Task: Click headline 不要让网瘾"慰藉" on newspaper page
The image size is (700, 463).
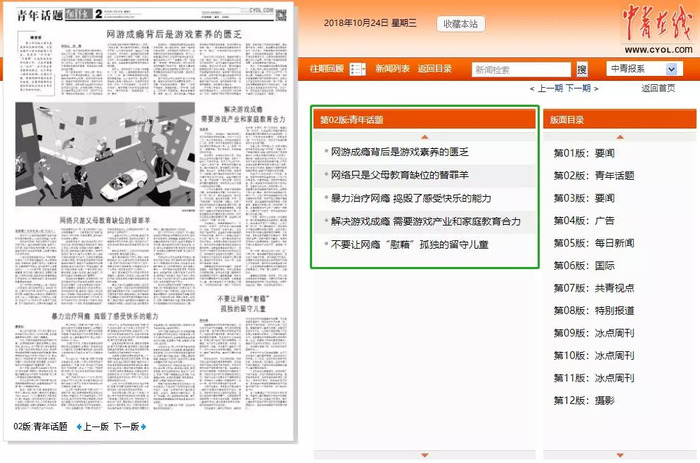Action: [243, 299]
